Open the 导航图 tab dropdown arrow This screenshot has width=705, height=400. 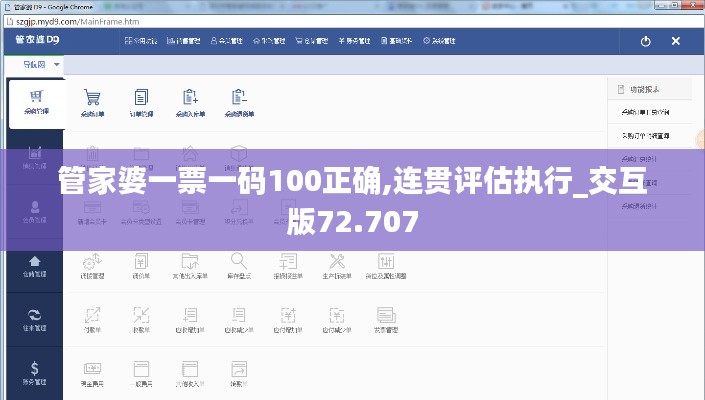pyautogui.click(x=57, y=65)
